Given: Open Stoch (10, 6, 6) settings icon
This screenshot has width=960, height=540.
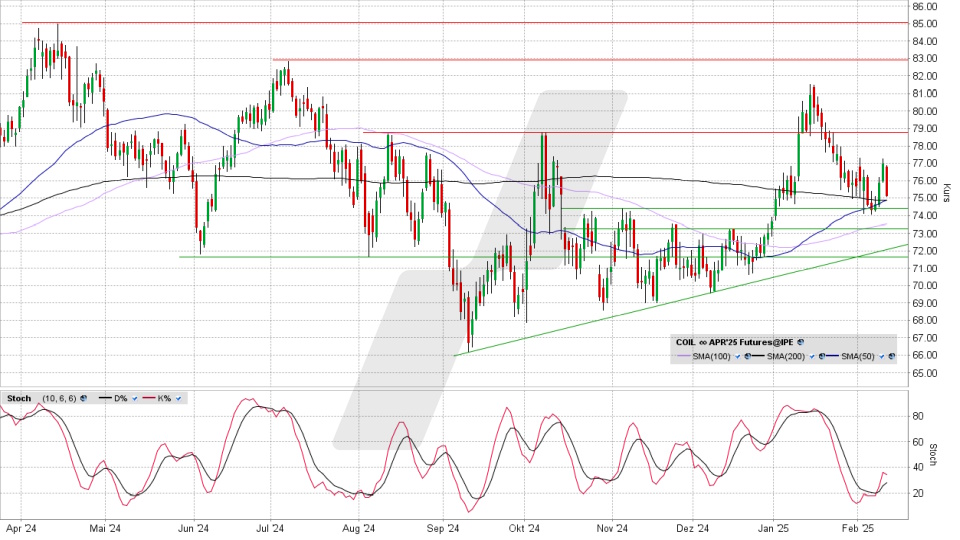Looking at the screenshot, I should point(83,398).
